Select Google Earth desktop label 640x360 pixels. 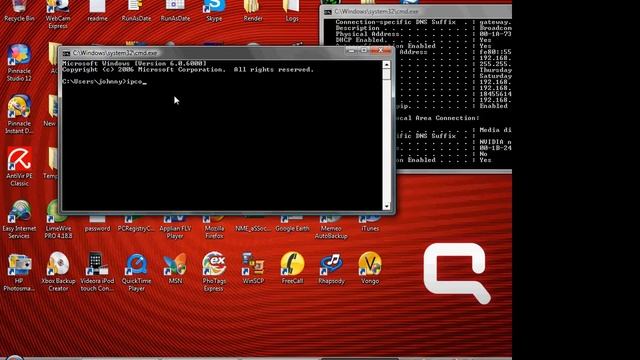292,229
